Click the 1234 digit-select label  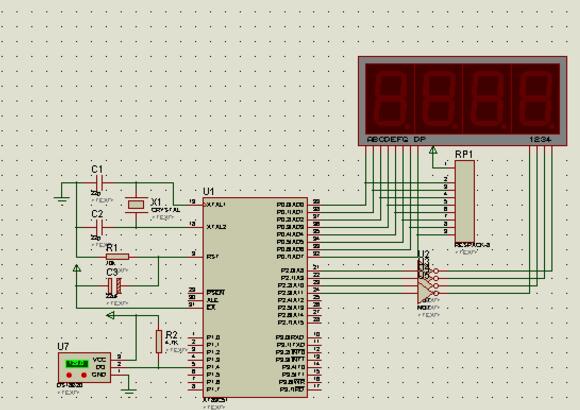point(540,140)
